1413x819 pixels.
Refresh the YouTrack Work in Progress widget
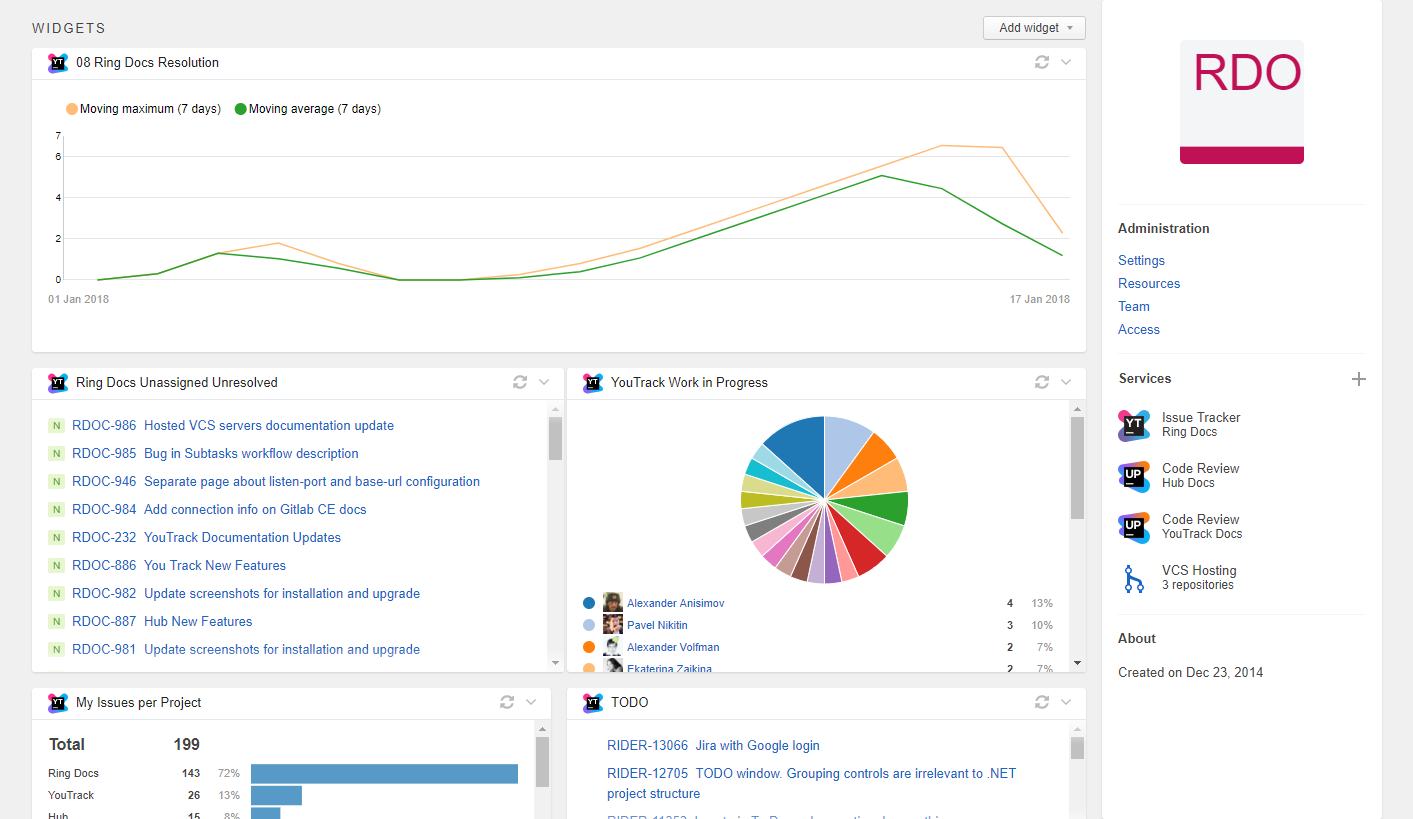[x=1042, y=382]
